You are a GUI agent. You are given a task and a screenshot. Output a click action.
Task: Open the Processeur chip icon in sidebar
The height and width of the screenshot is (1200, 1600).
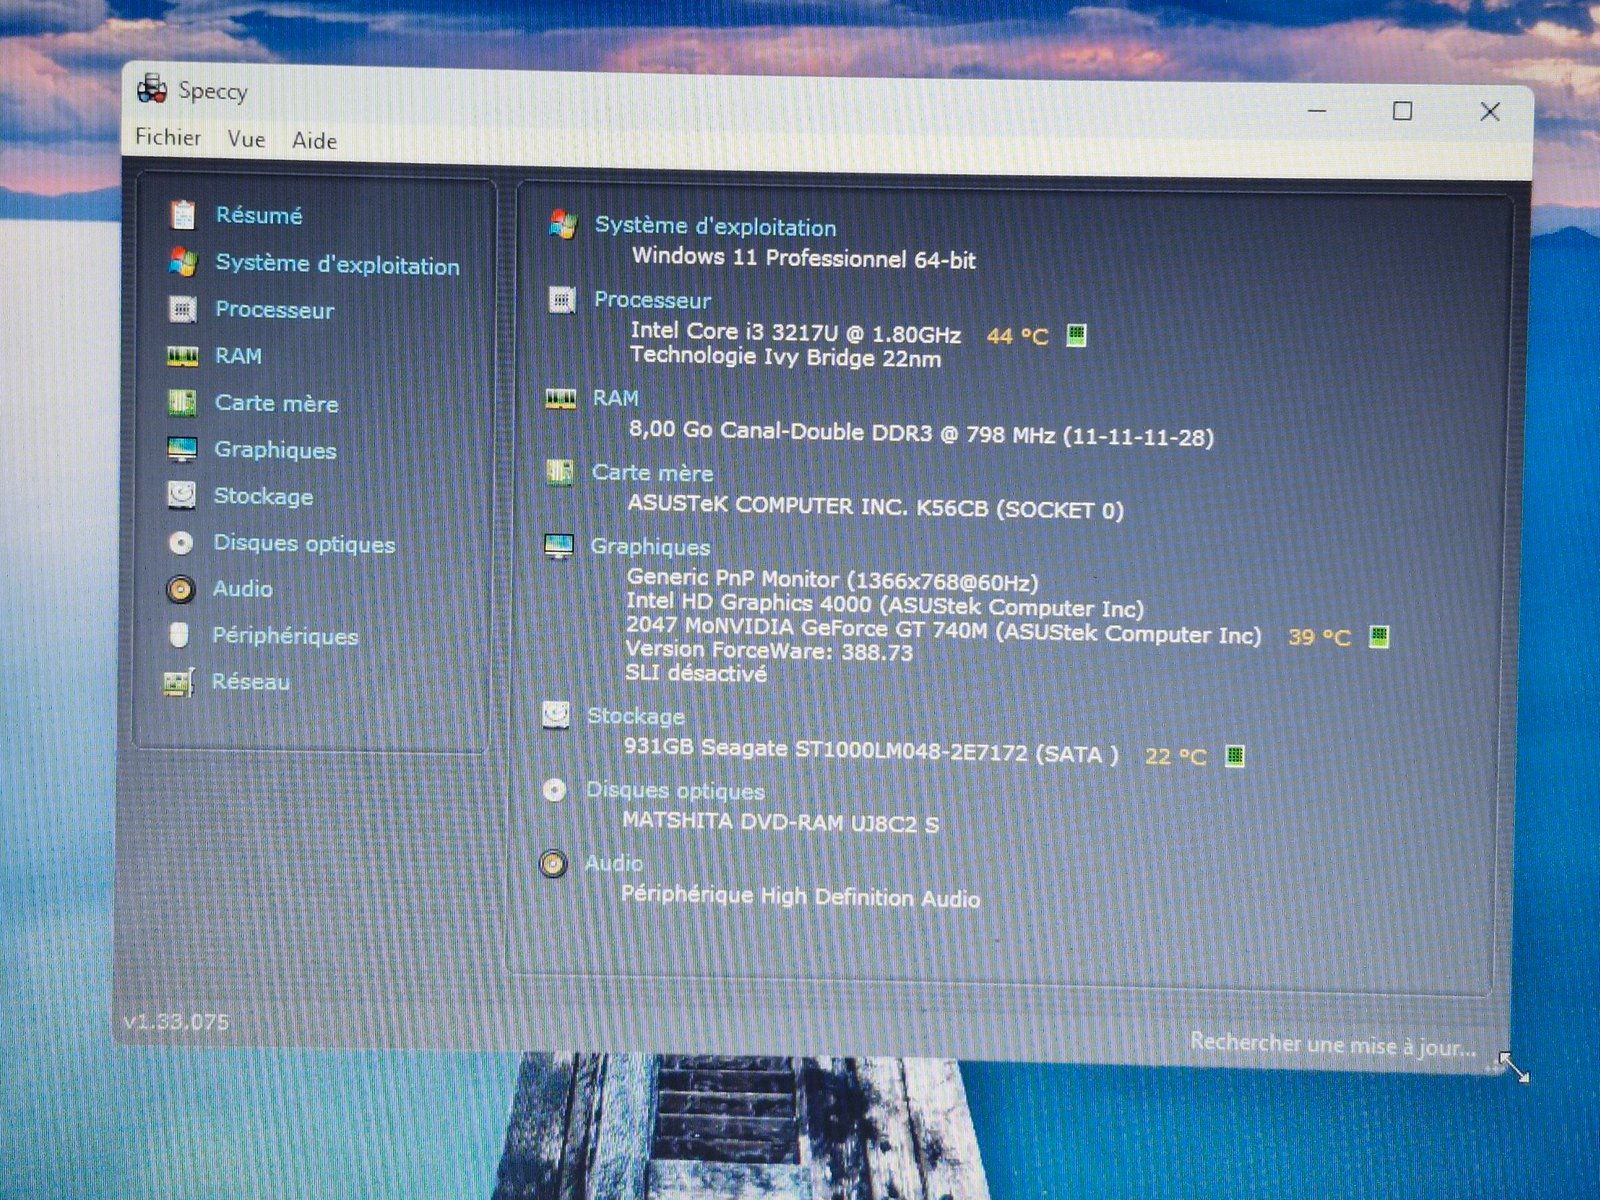coord(184,309)
